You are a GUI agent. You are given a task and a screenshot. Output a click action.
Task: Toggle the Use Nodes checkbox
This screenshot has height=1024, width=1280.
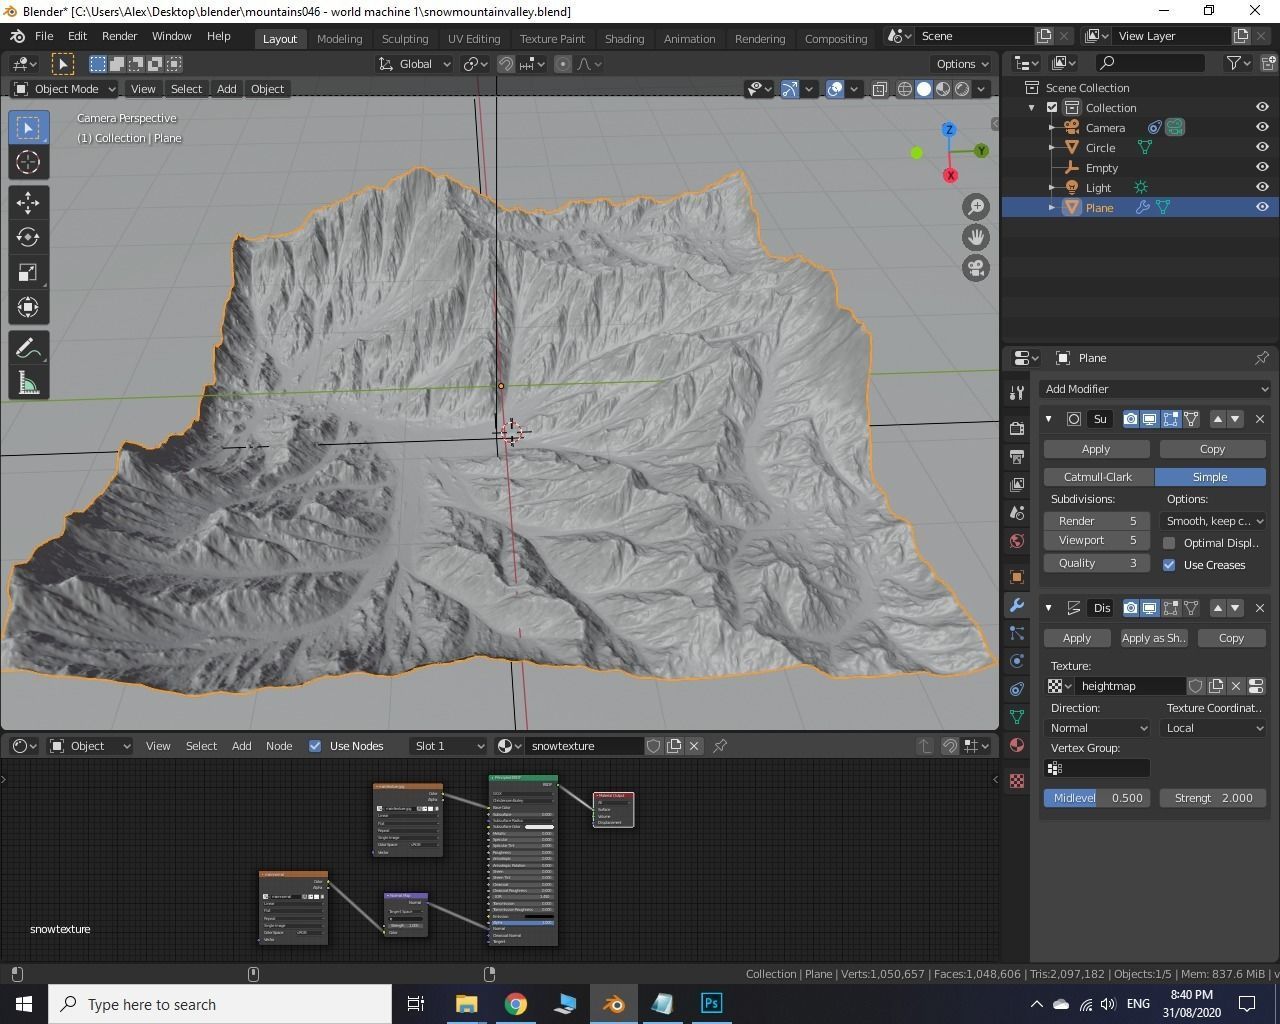click(315, 746)
